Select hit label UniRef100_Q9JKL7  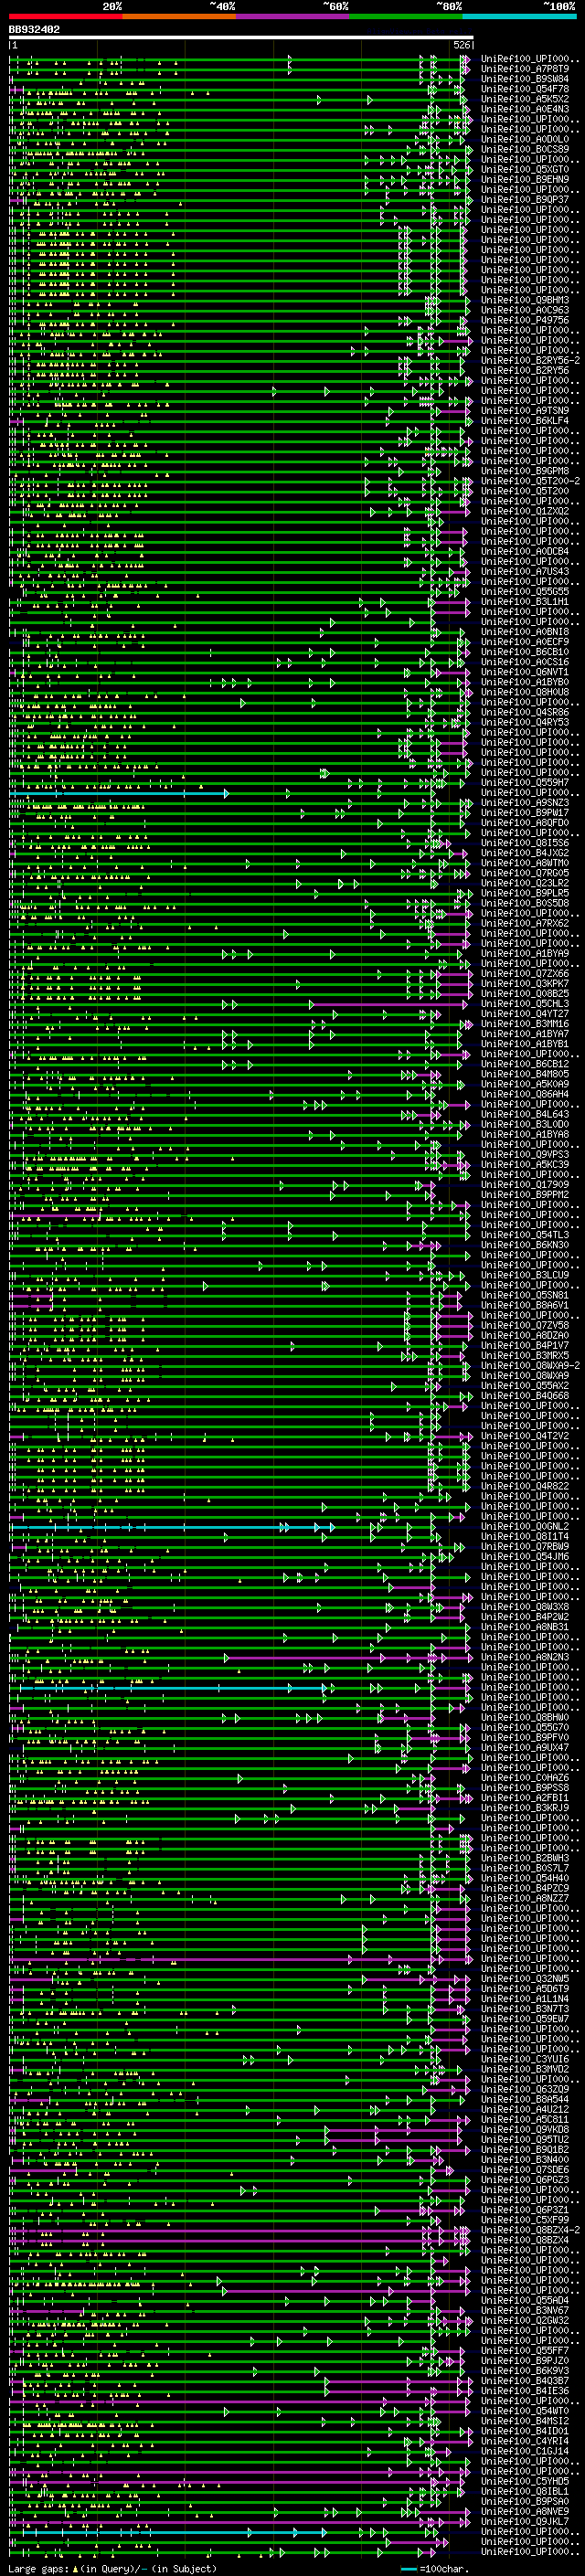coord(525,2521)
